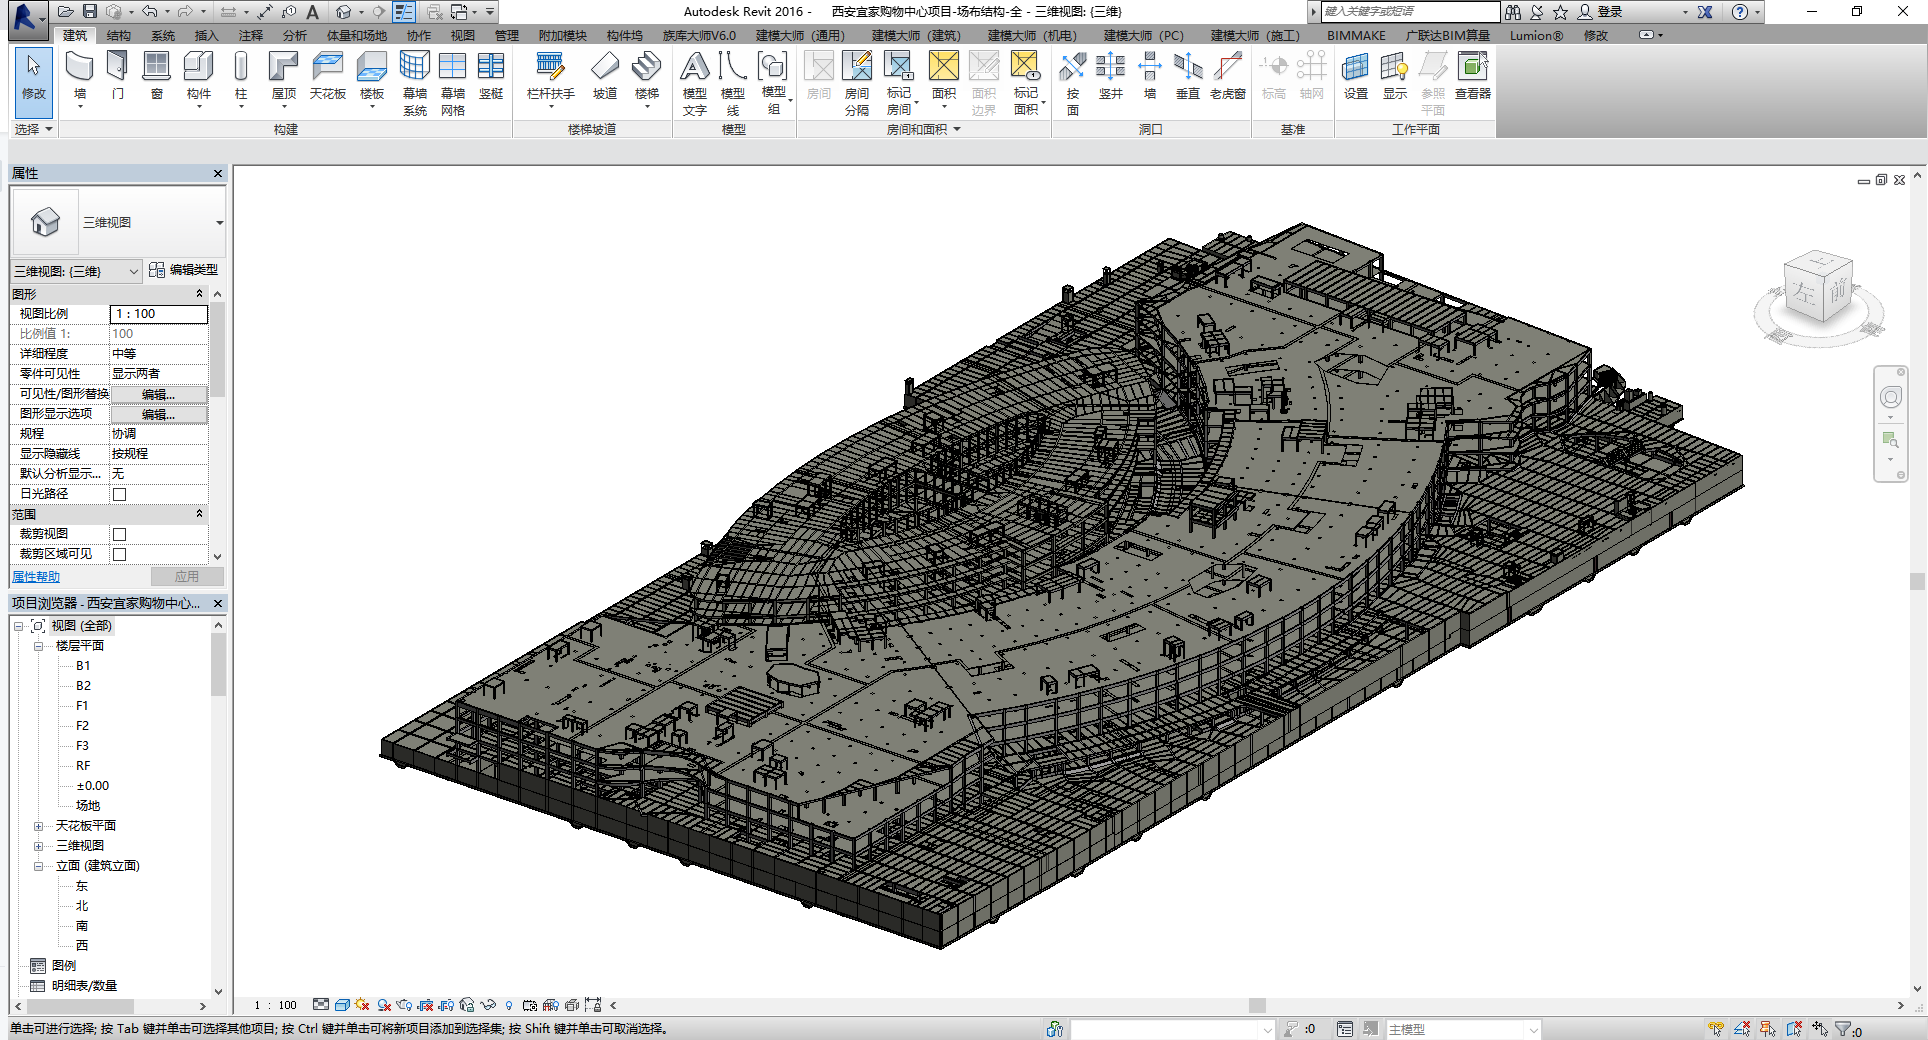This screenshot has width=1928, height=1040.
Task: Select the Door (门) tool
Action: coord(118,77)
